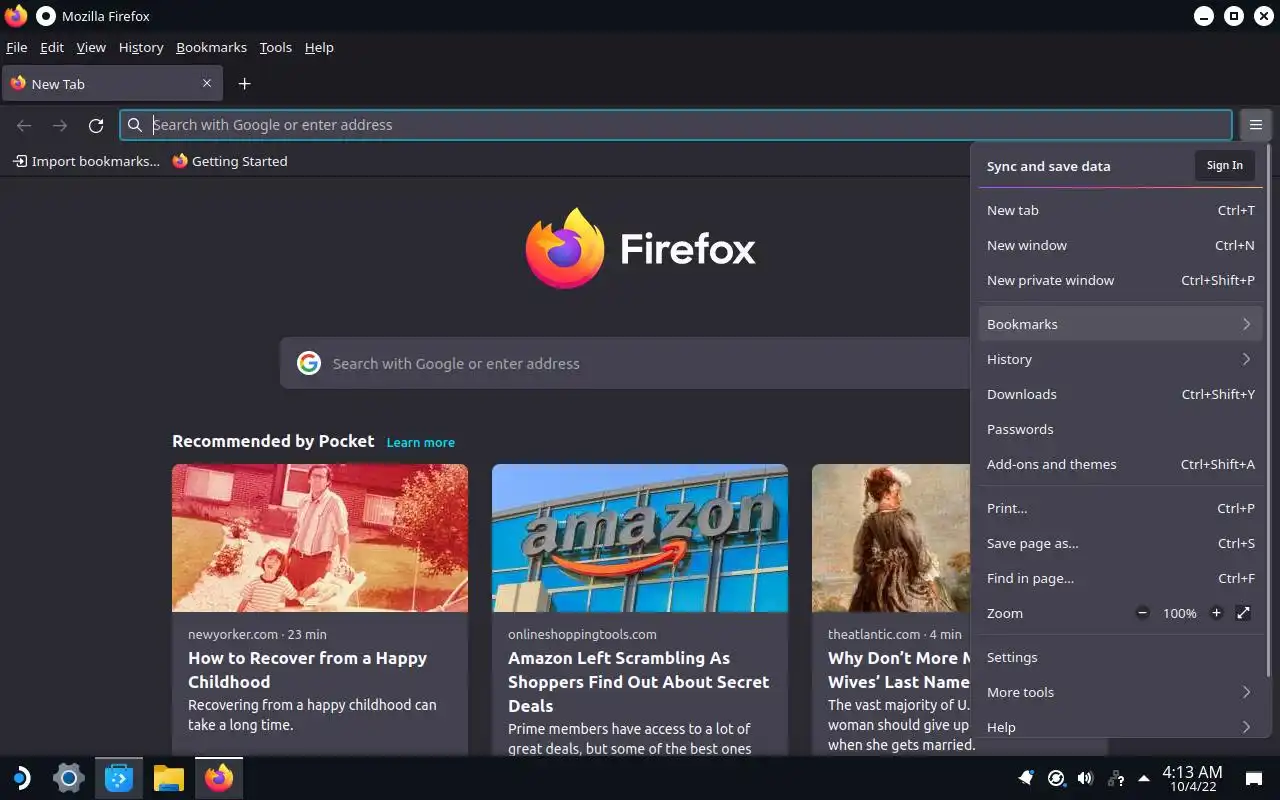
Task: Open Settings from the panel menu
Action: click(x=1120, y=657)
